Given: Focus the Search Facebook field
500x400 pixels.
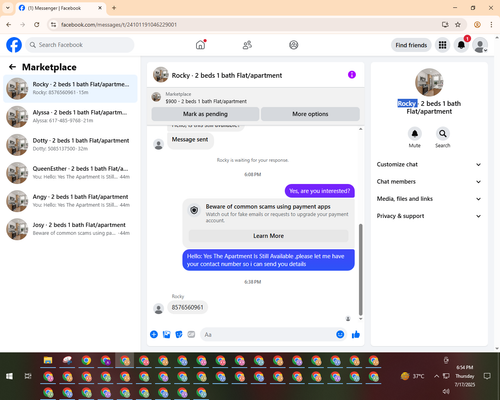Looking at the screenshot, I should pos(80,45).
